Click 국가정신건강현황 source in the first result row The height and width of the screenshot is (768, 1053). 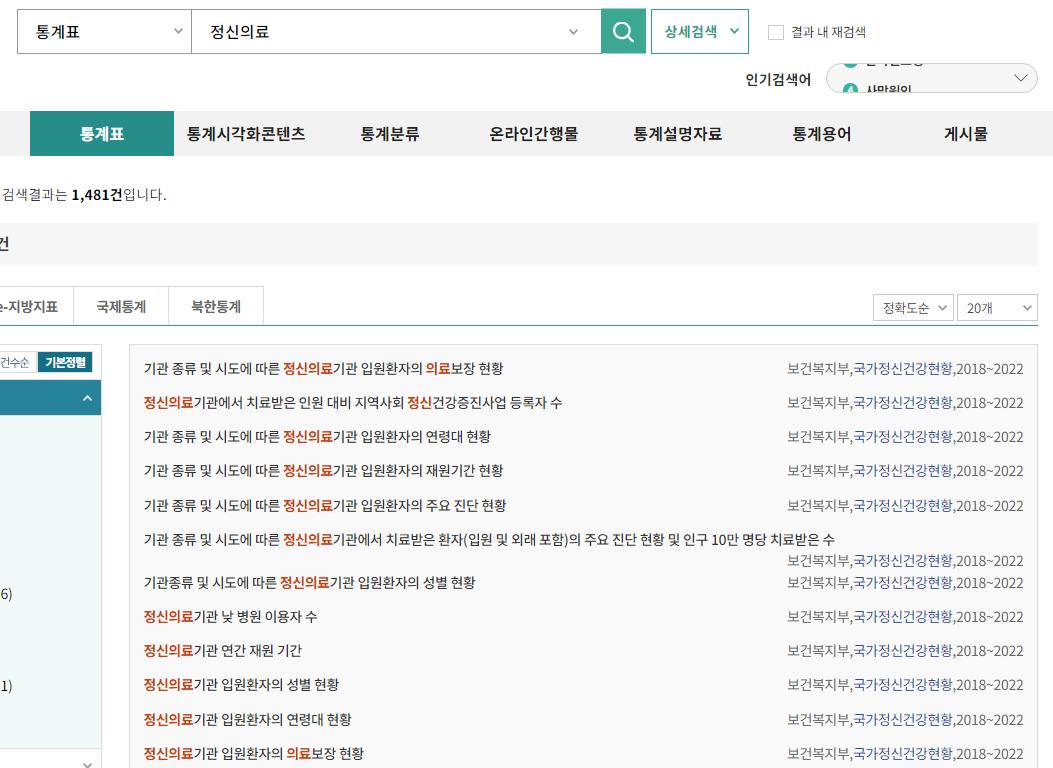[x=903, y=369]
